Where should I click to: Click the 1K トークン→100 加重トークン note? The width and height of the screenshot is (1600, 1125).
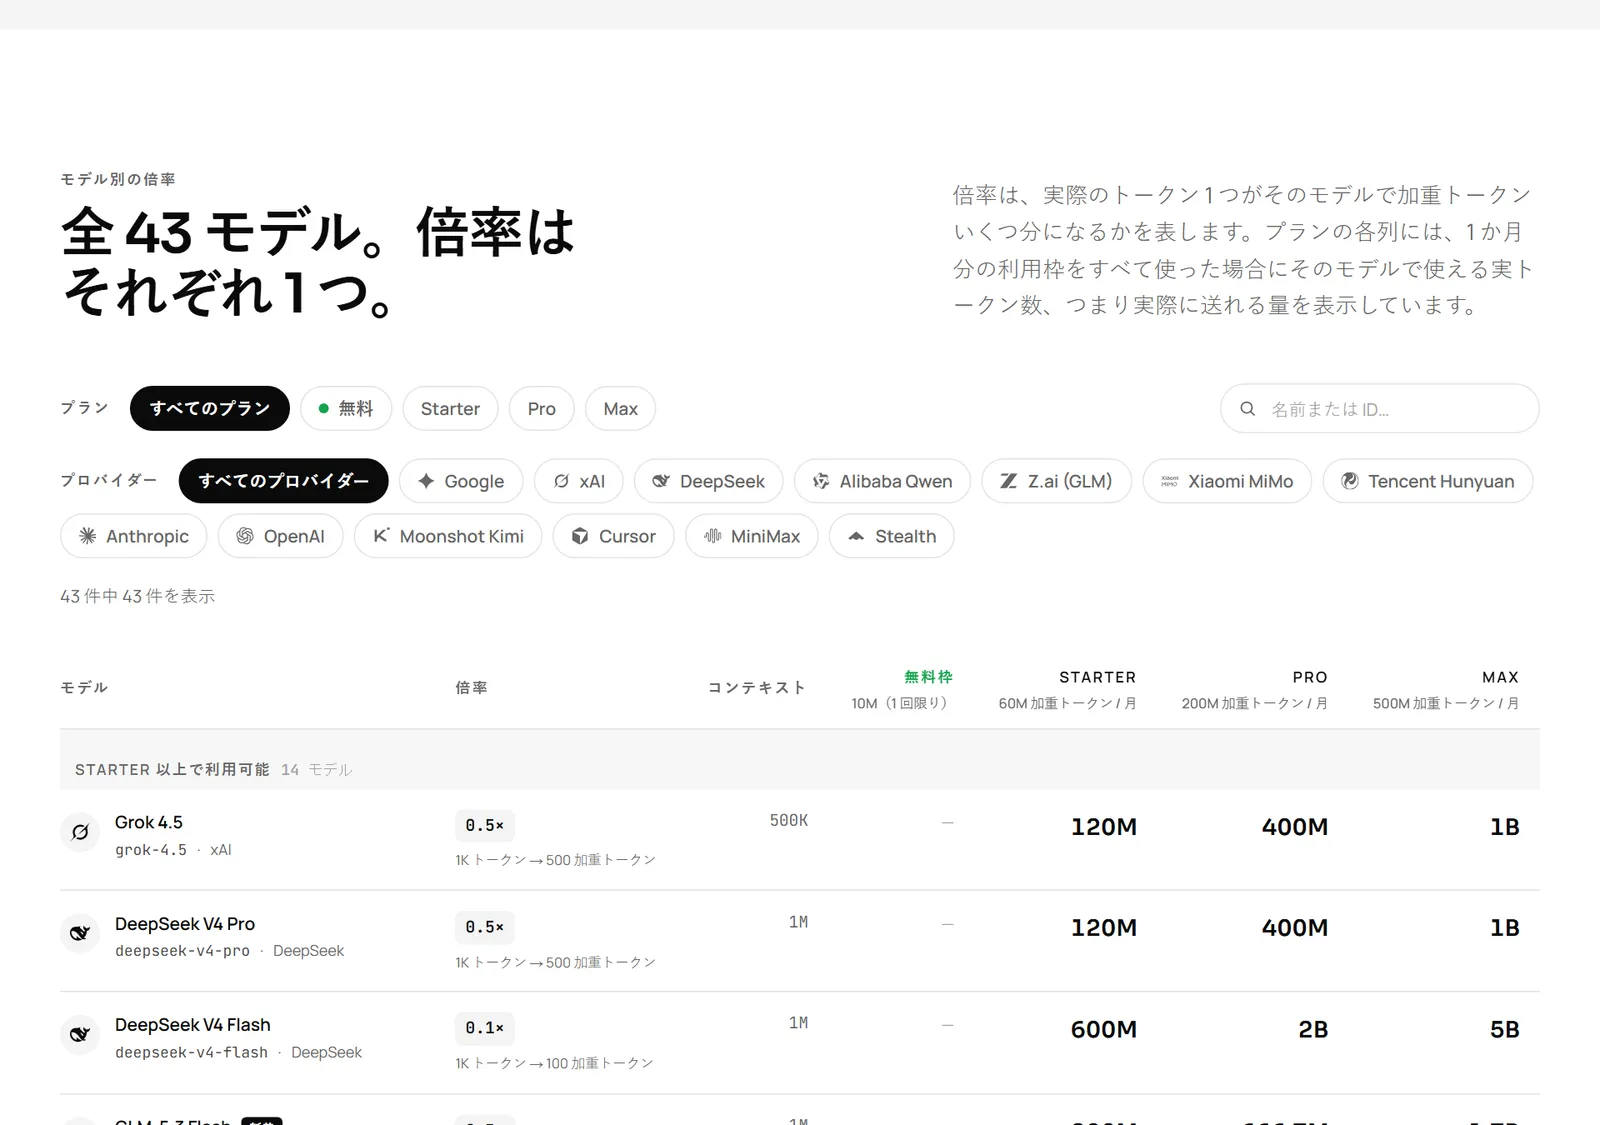coord(554,1063)
